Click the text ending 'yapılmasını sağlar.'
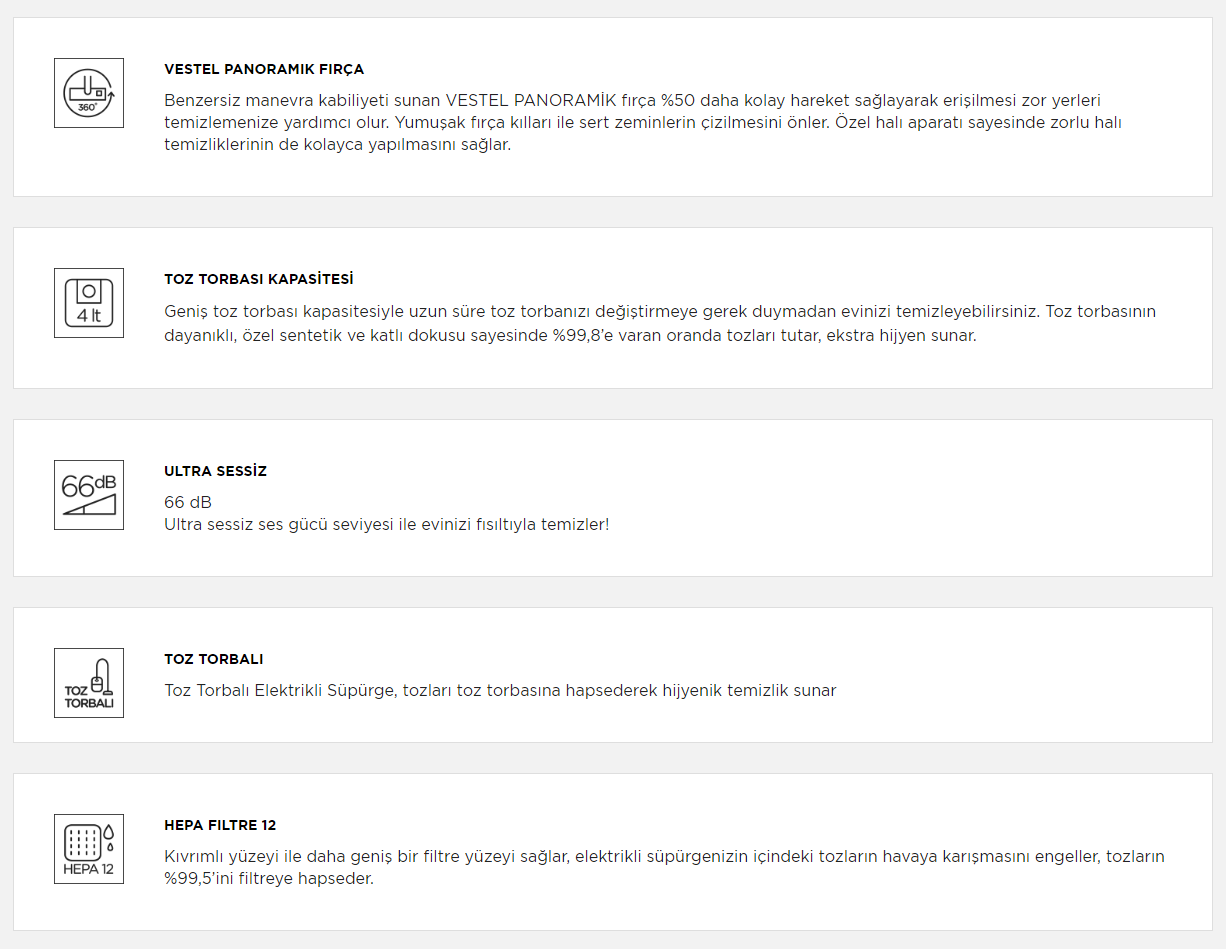 coord(337,144)
